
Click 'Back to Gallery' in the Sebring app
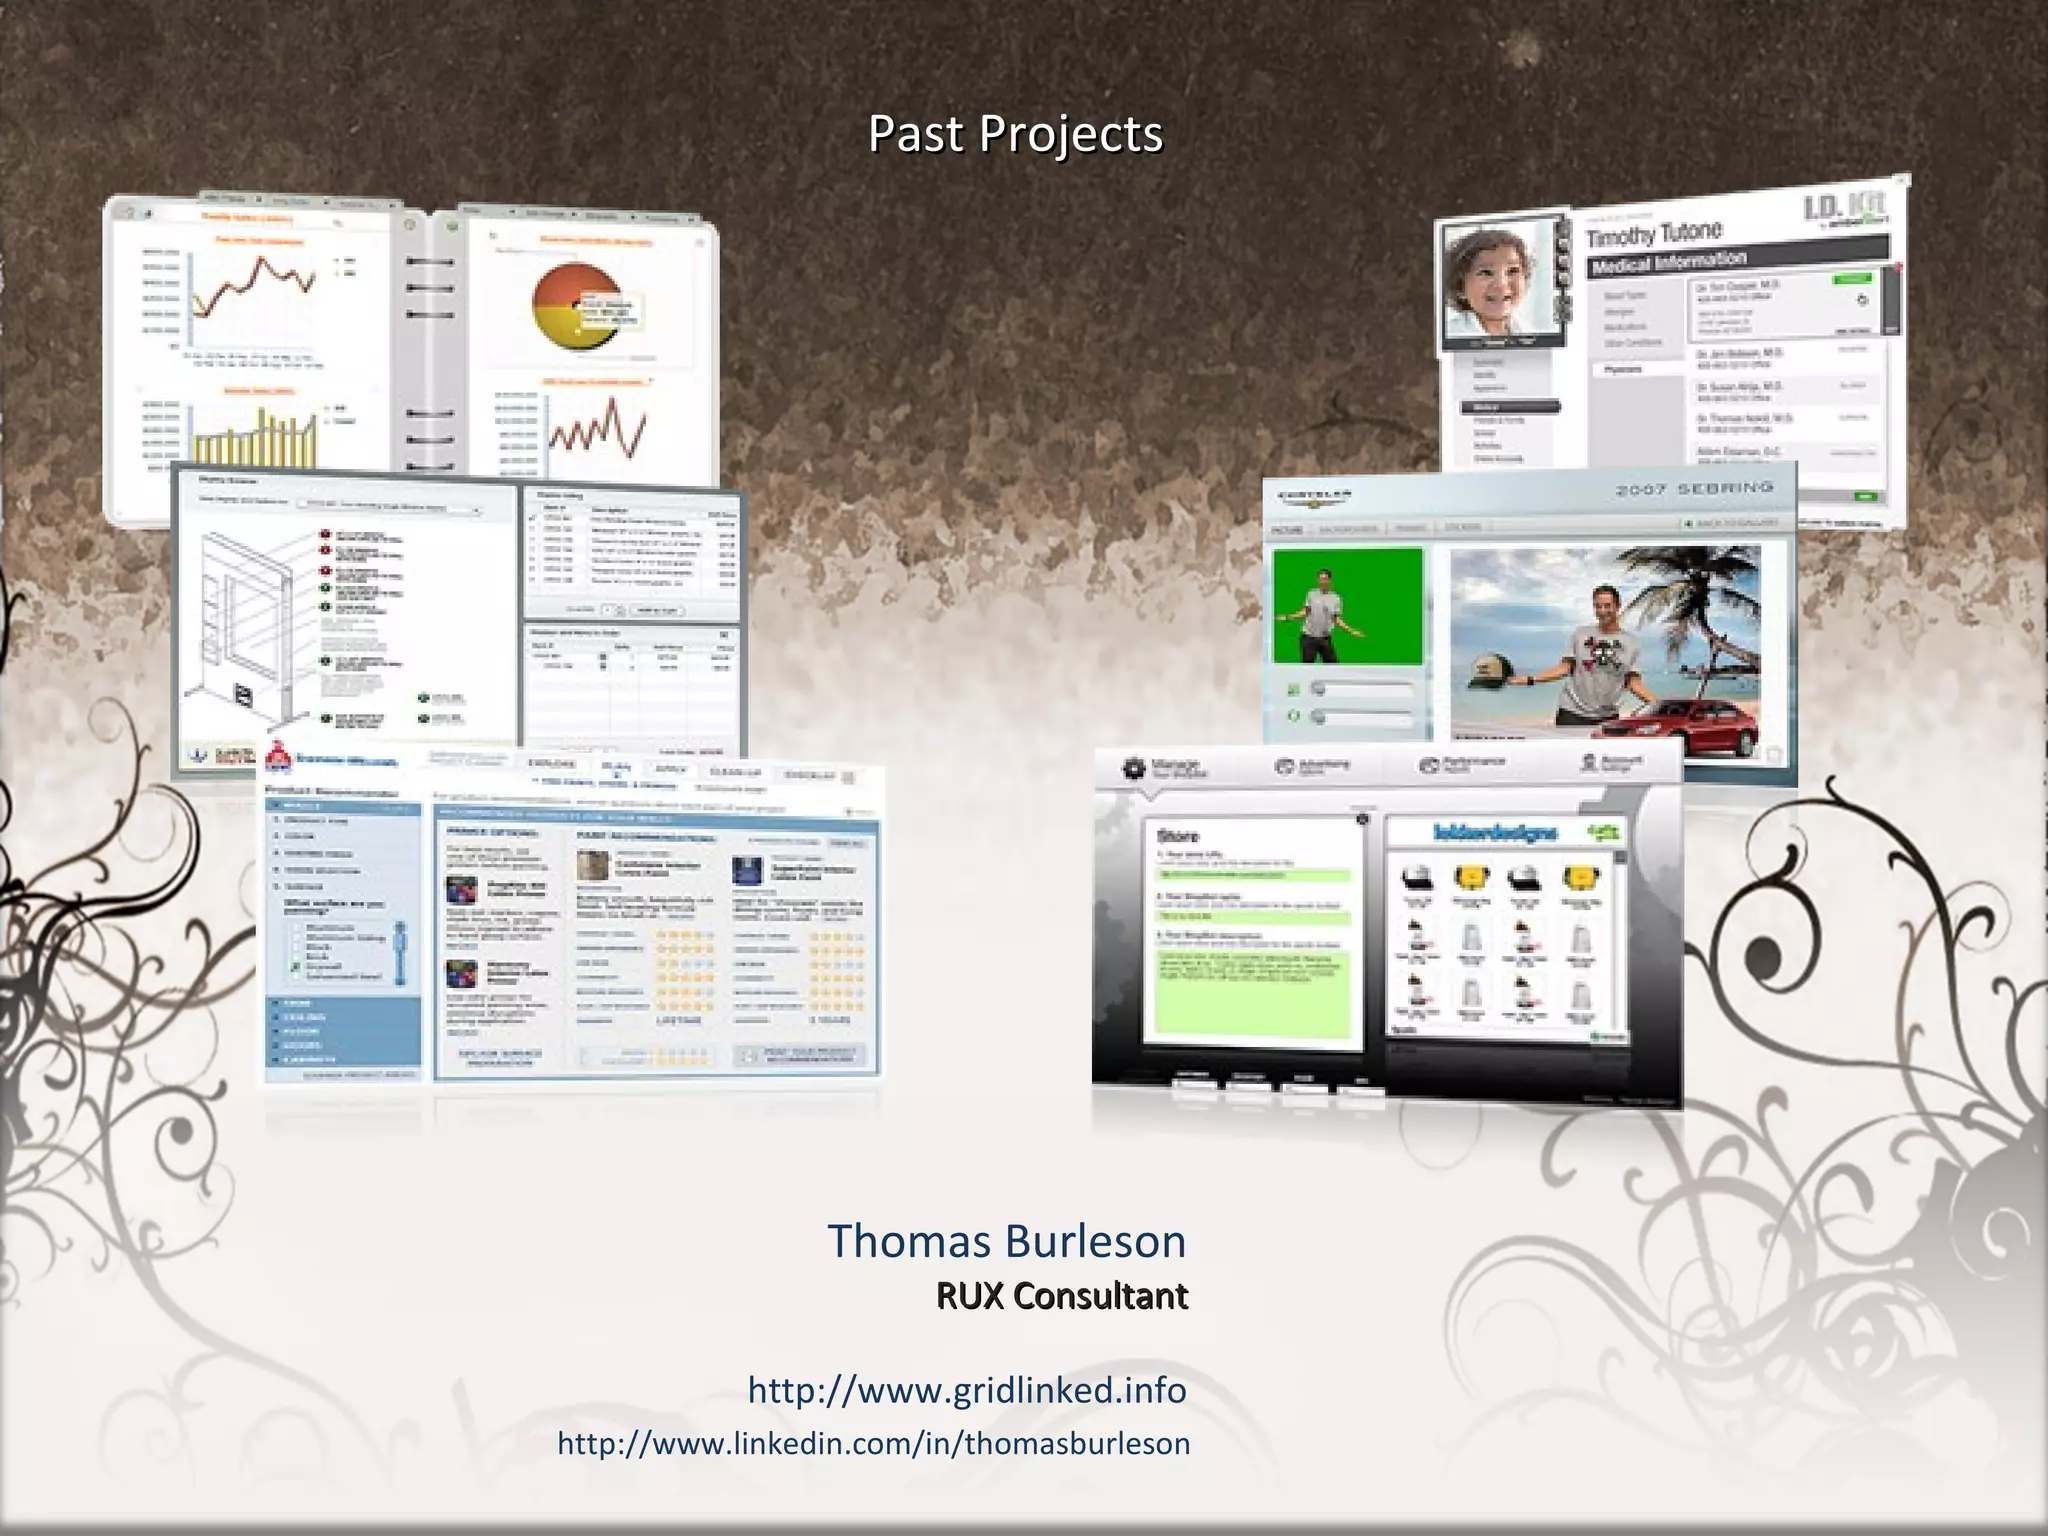click(x=1732, y=524)
